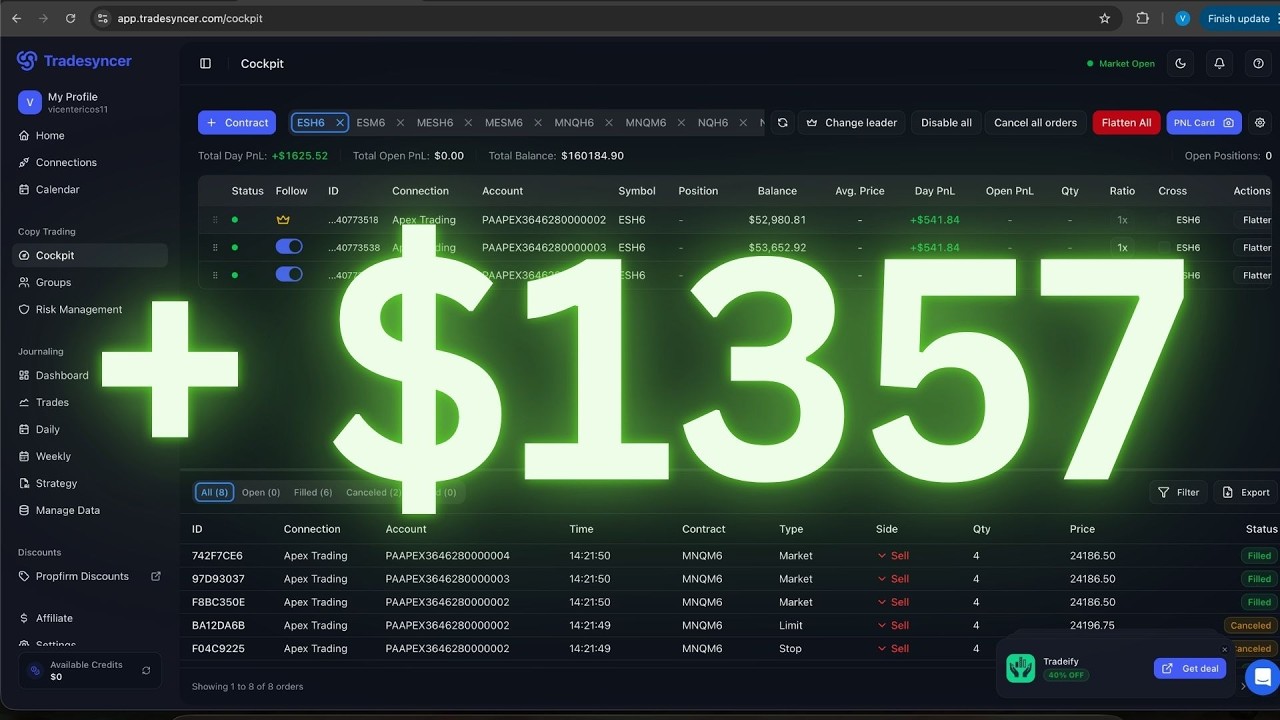
Task: Refresh available credits icon
Action: [146, 671]
